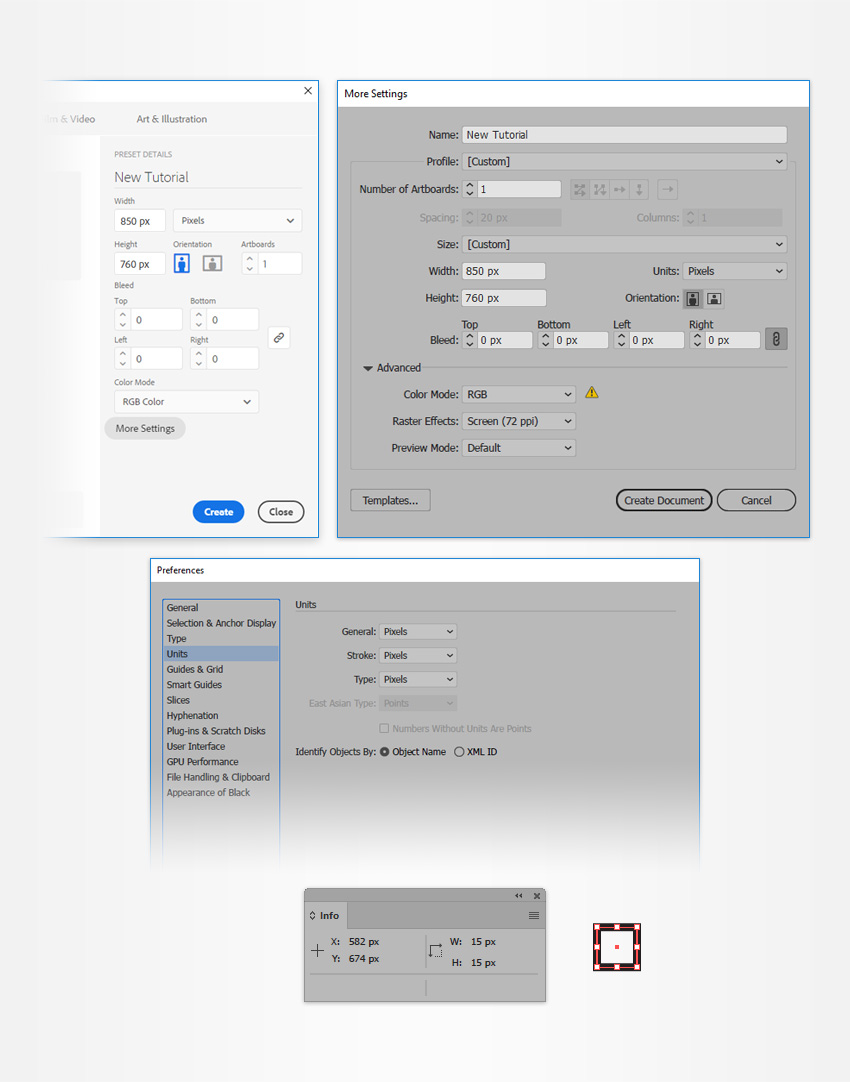
Task: Select landscape orientation in New Document panel
Action: coord(212,263)
